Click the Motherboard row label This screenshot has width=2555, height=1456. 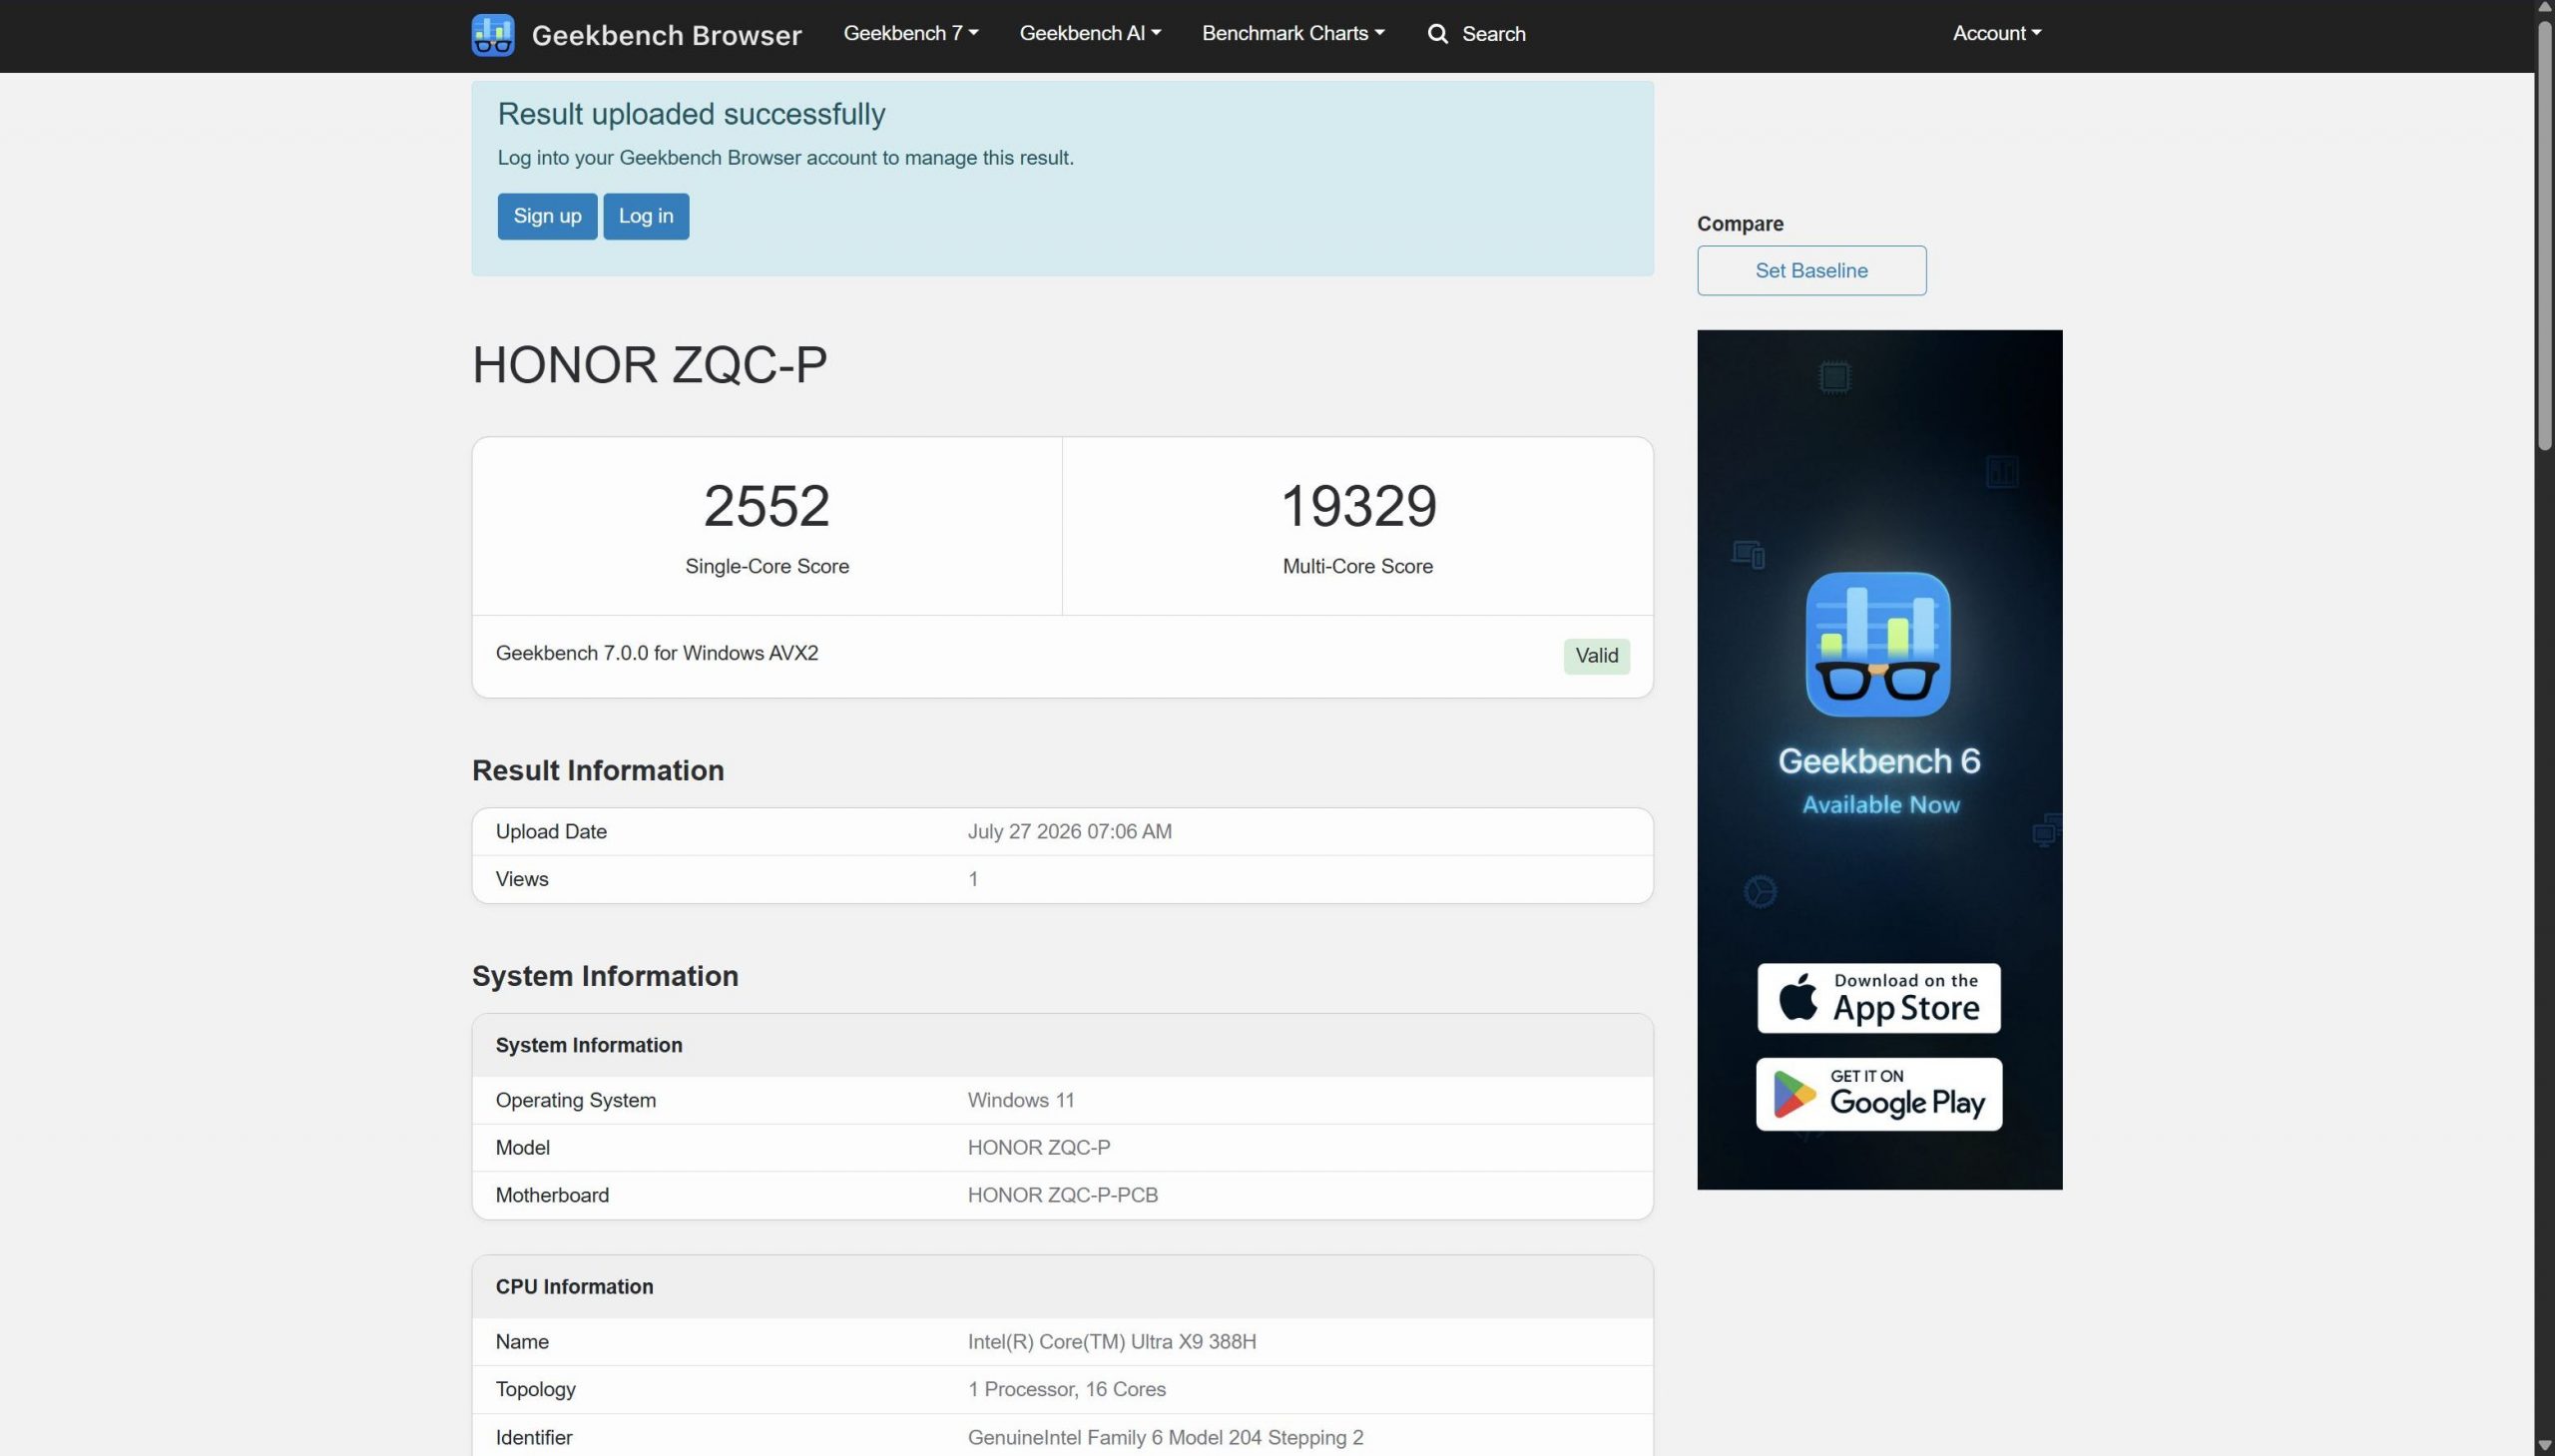point(551,1196)
